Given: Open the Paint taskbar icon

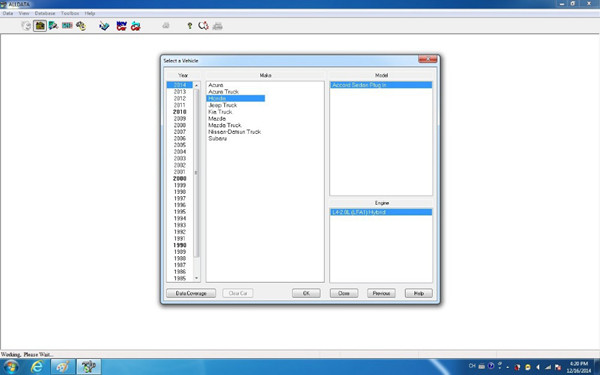Looking at the screenshot, I should [x=63, y=367].
